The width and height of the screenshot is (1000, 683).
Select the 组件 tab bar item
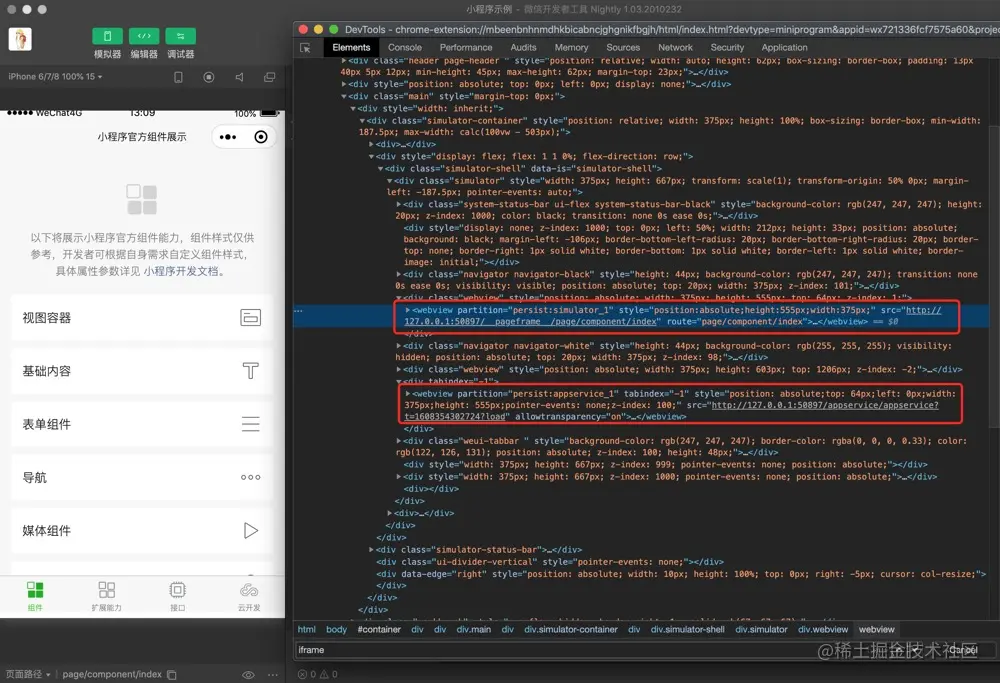(x=35, y=596)
